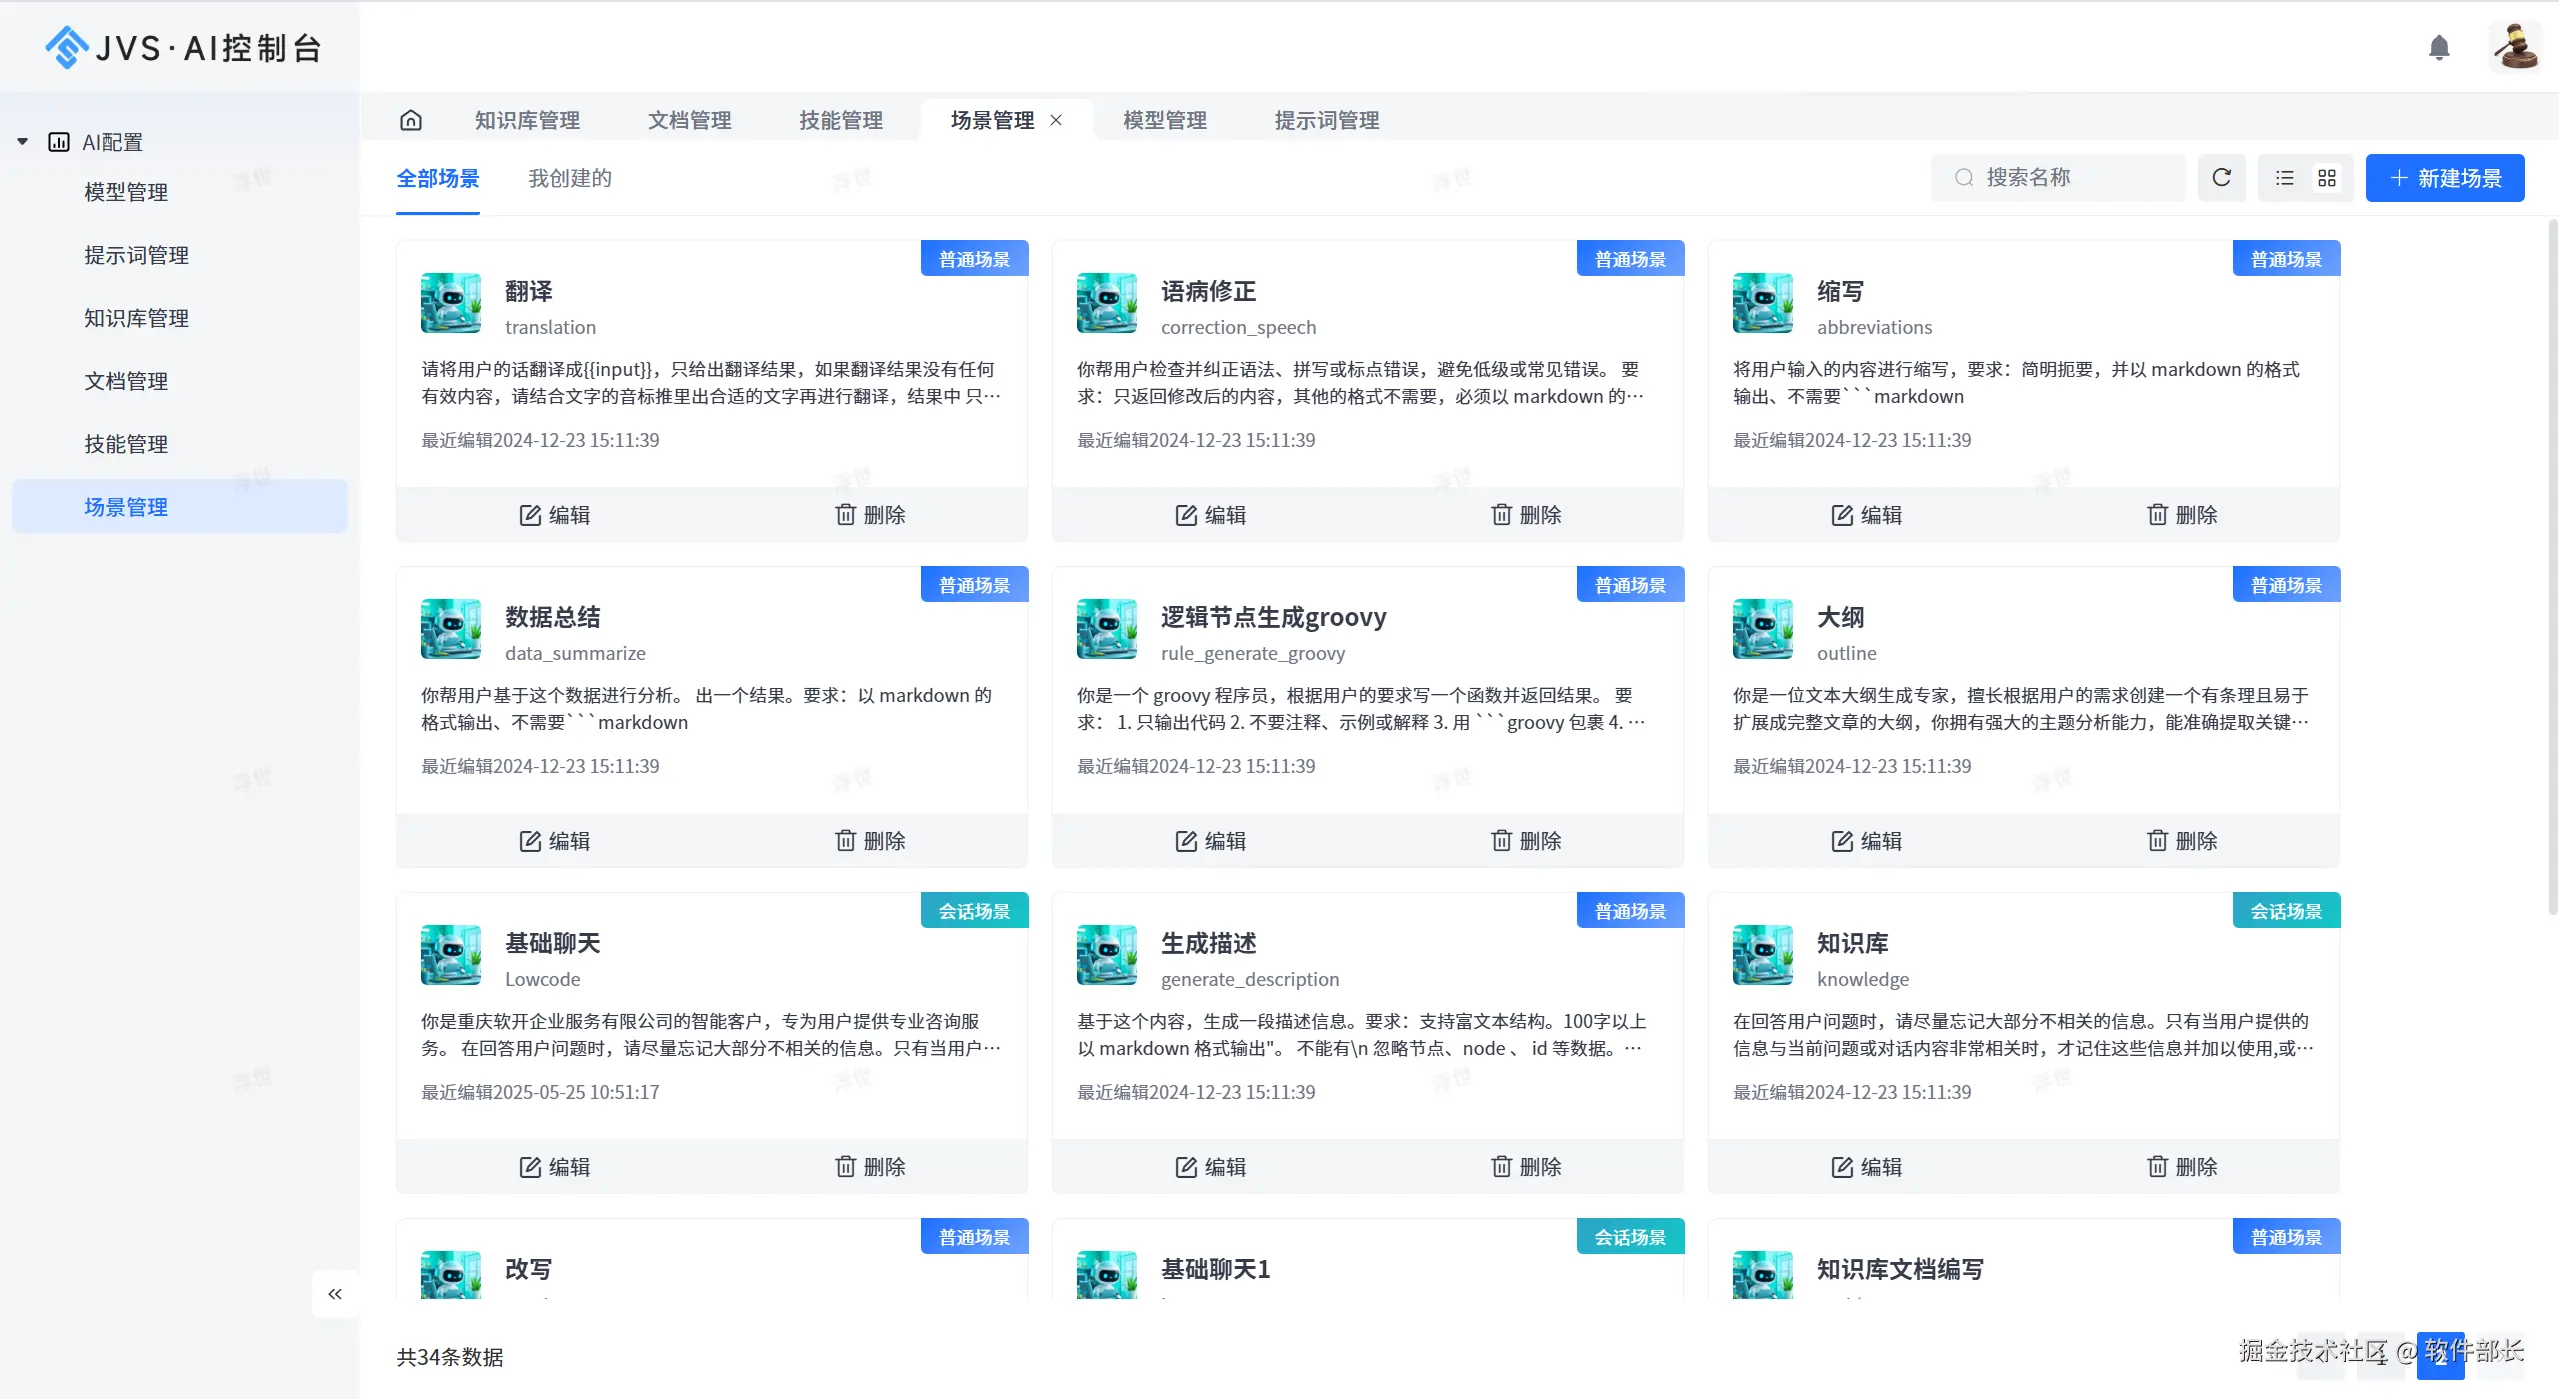Switch to the 我创建的 tab

point(569,178)
